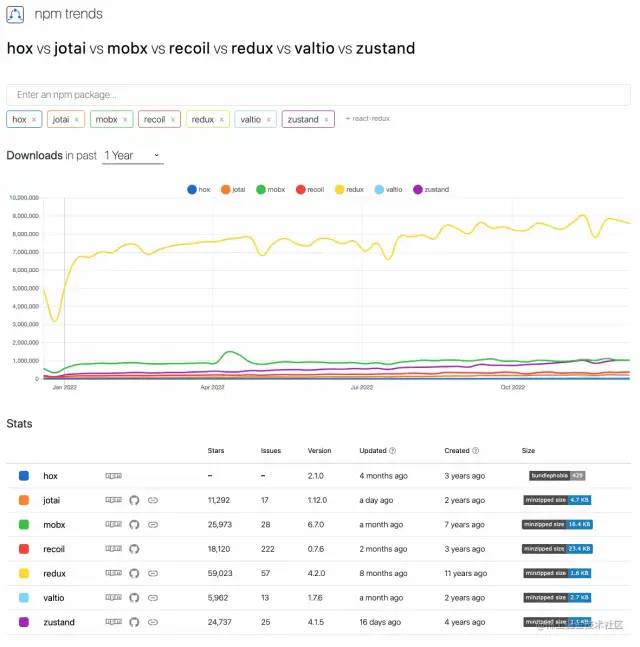Viewport: 640px width, 647px height.
Task: Click the homepage link icon for valtio
Action: click(x=153, y=598)
